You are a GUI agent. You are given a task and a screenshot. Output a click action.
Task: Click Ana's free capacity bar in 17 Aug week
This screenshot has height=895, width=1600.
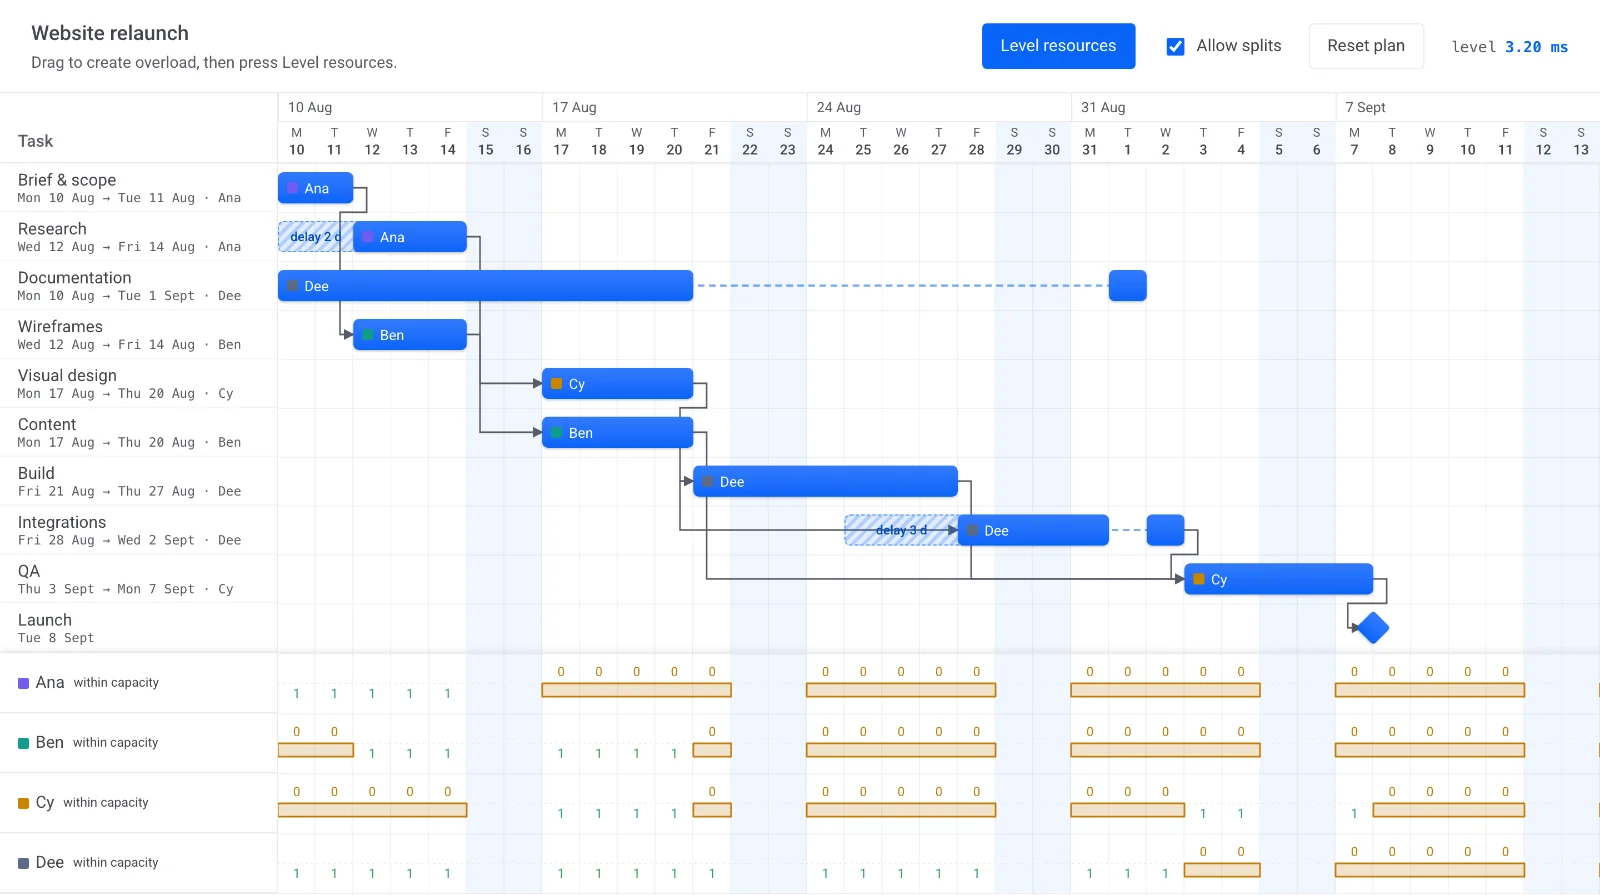[637, 690]
